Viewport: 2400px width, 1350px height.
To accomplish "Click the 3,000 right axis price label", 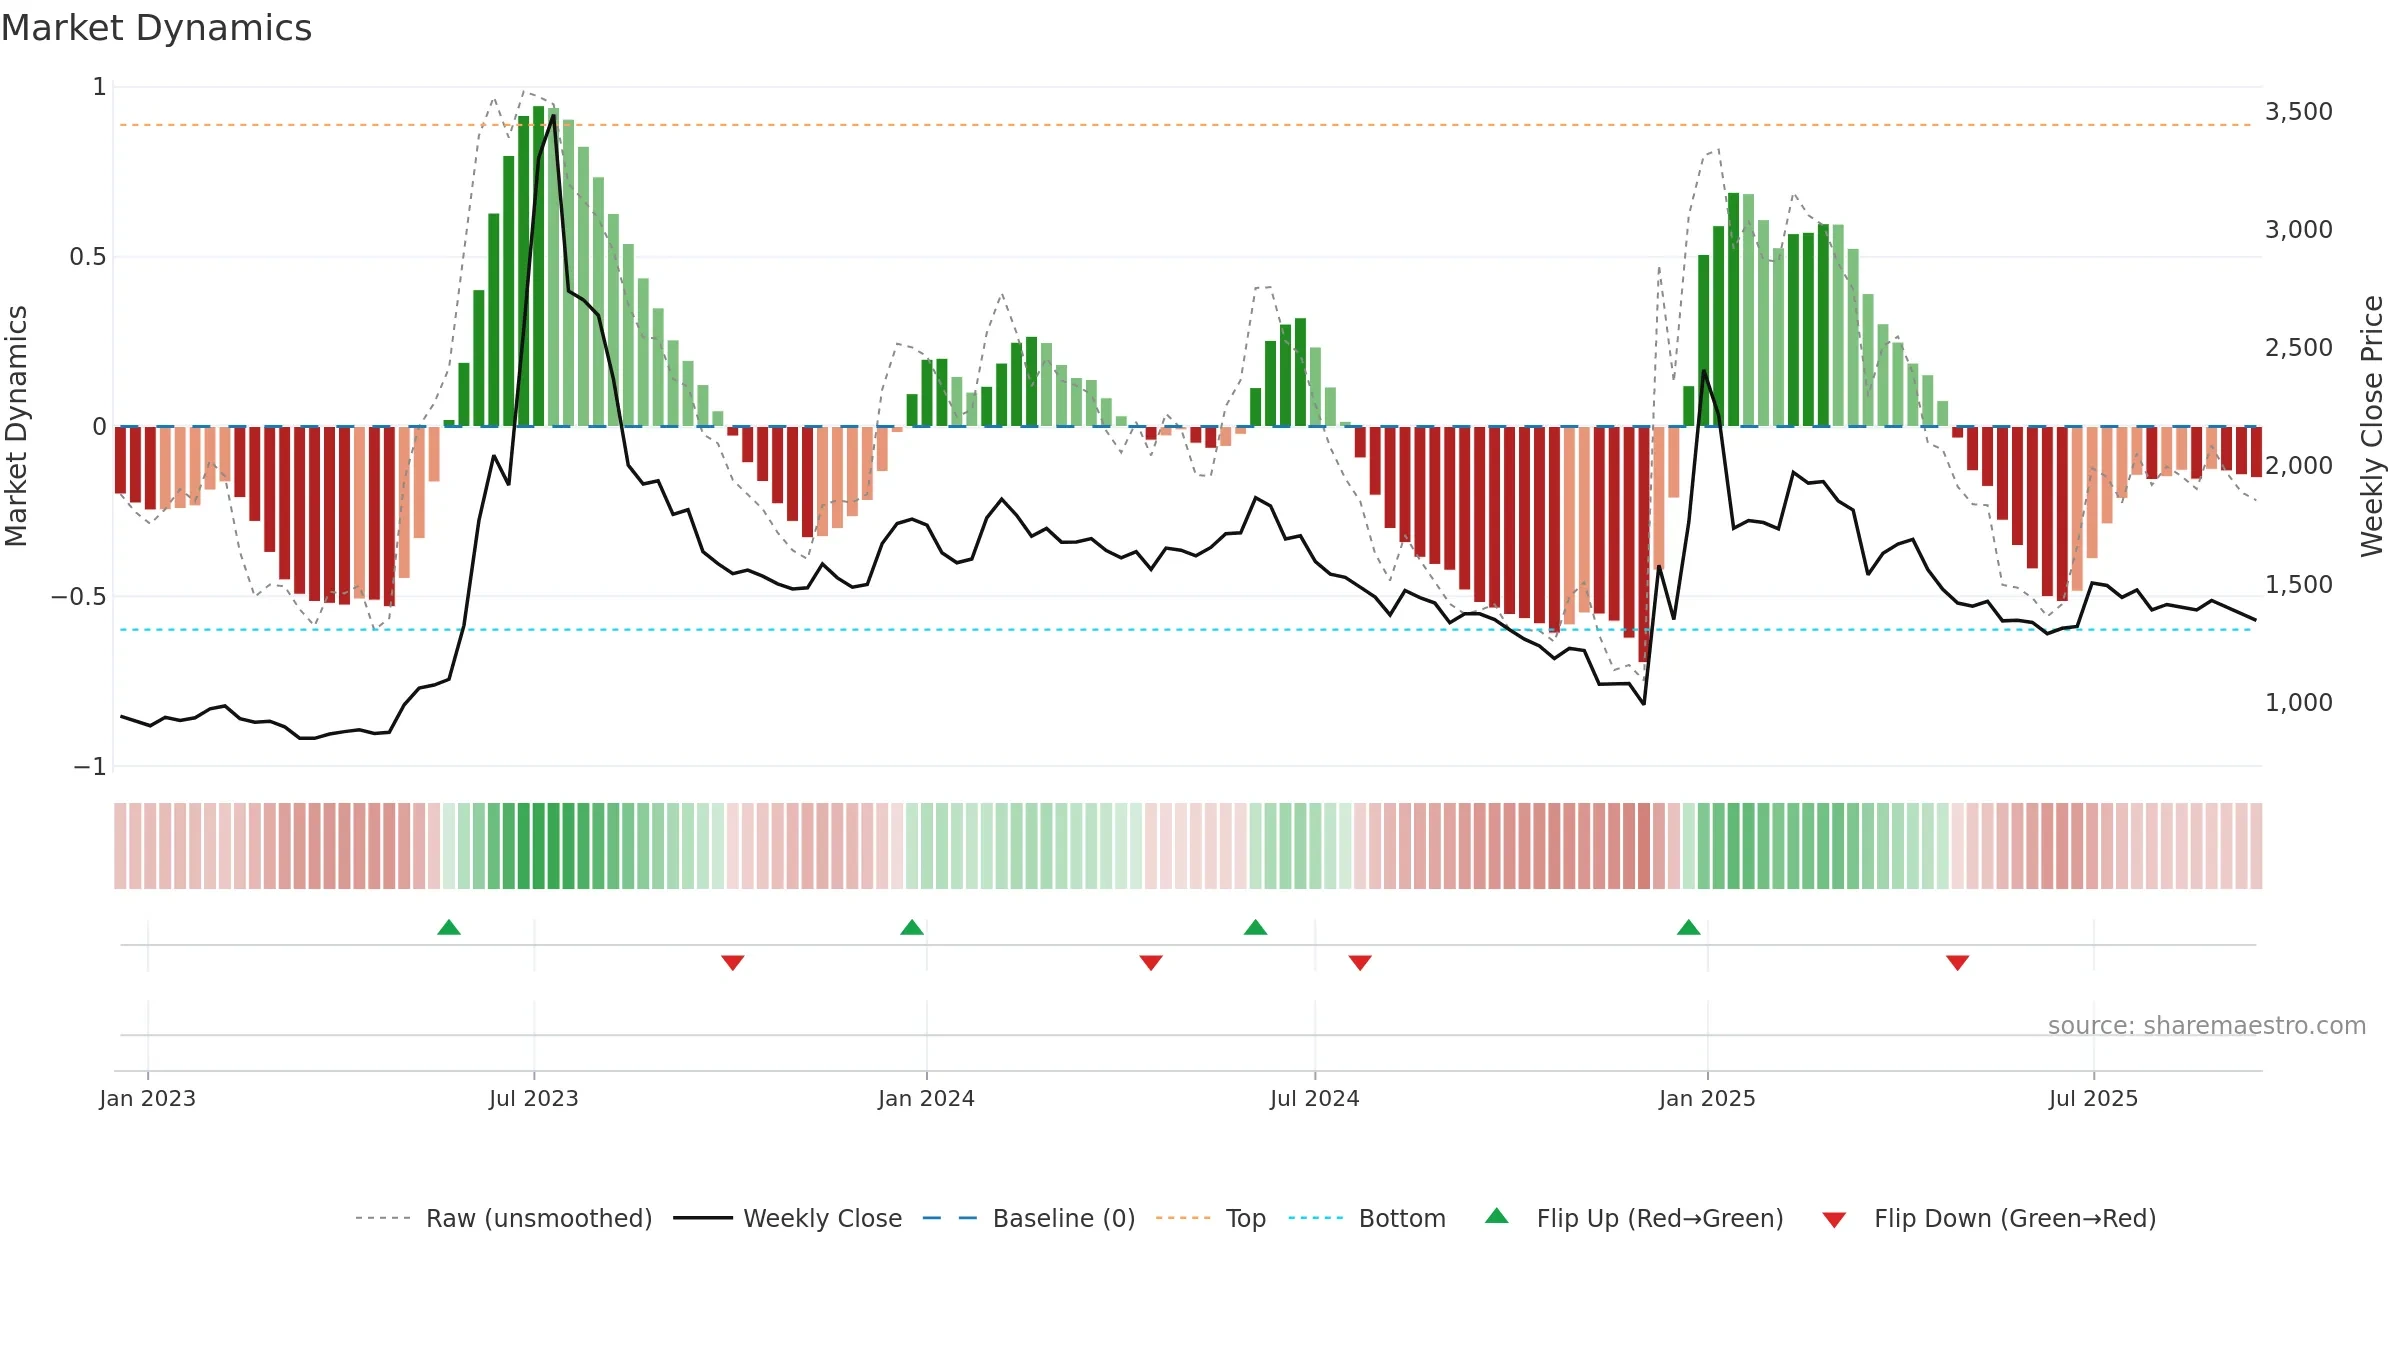I will coord(2299,230).
